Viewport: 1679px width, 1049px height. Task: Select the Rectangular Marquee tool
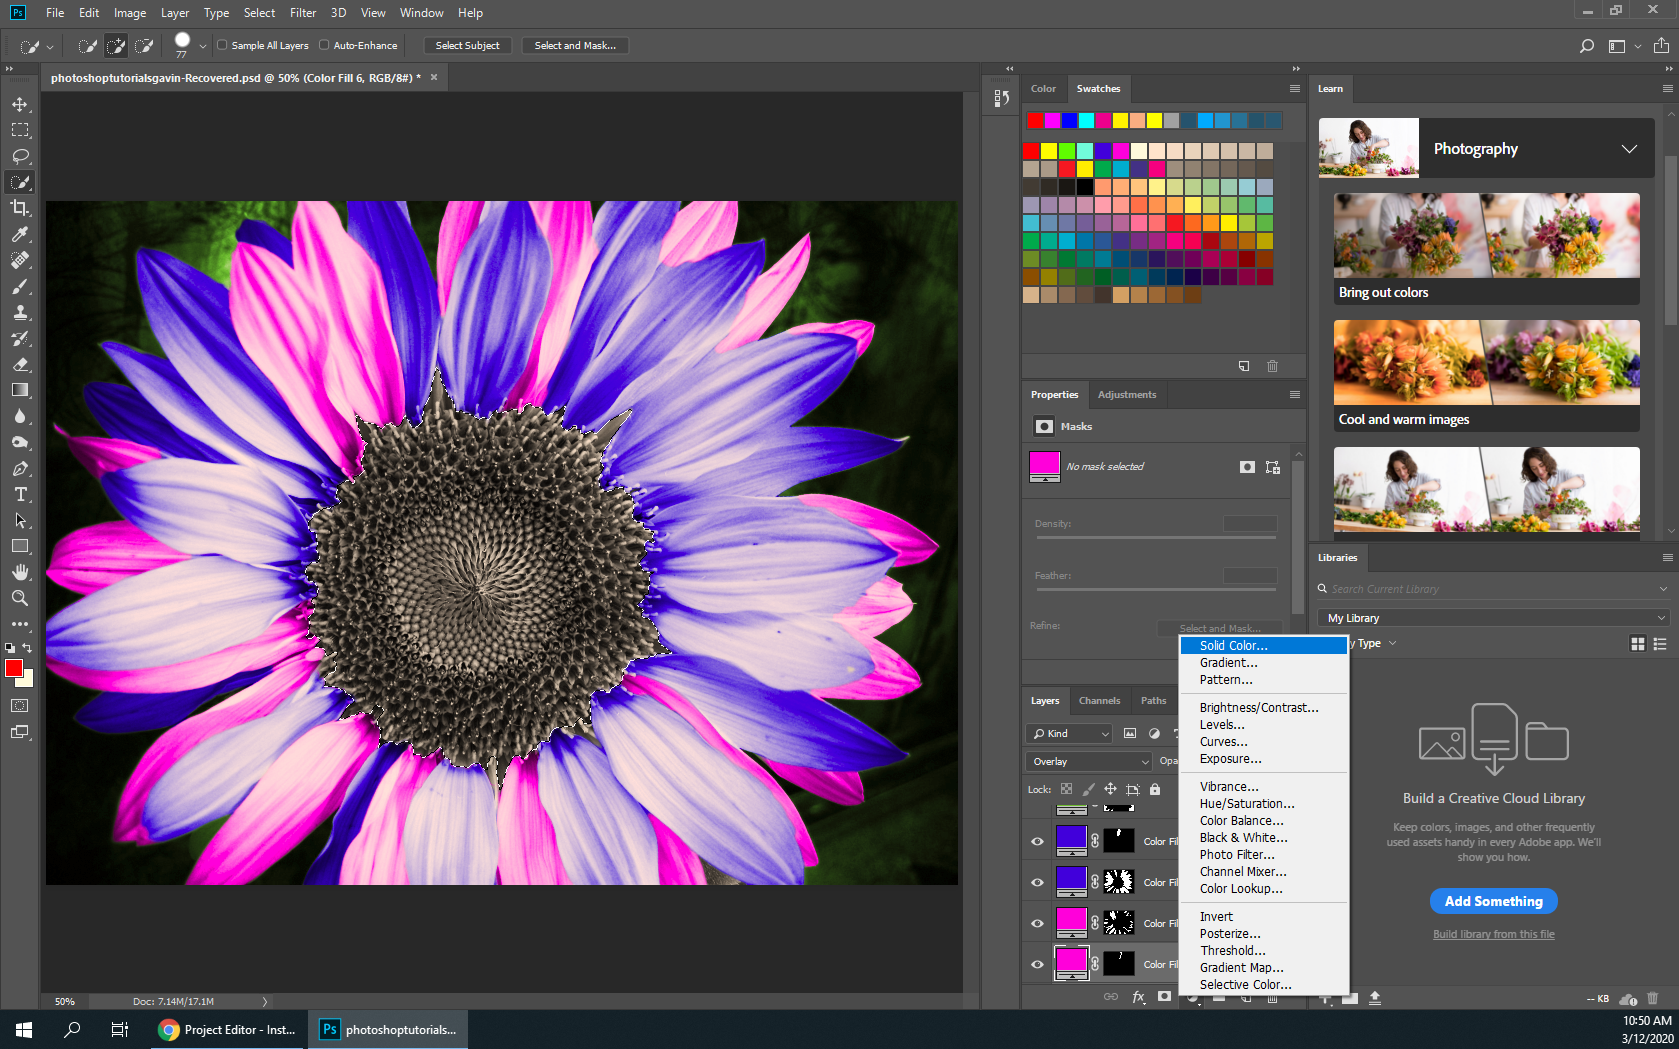pyautogui.click(x=20, y=130)
